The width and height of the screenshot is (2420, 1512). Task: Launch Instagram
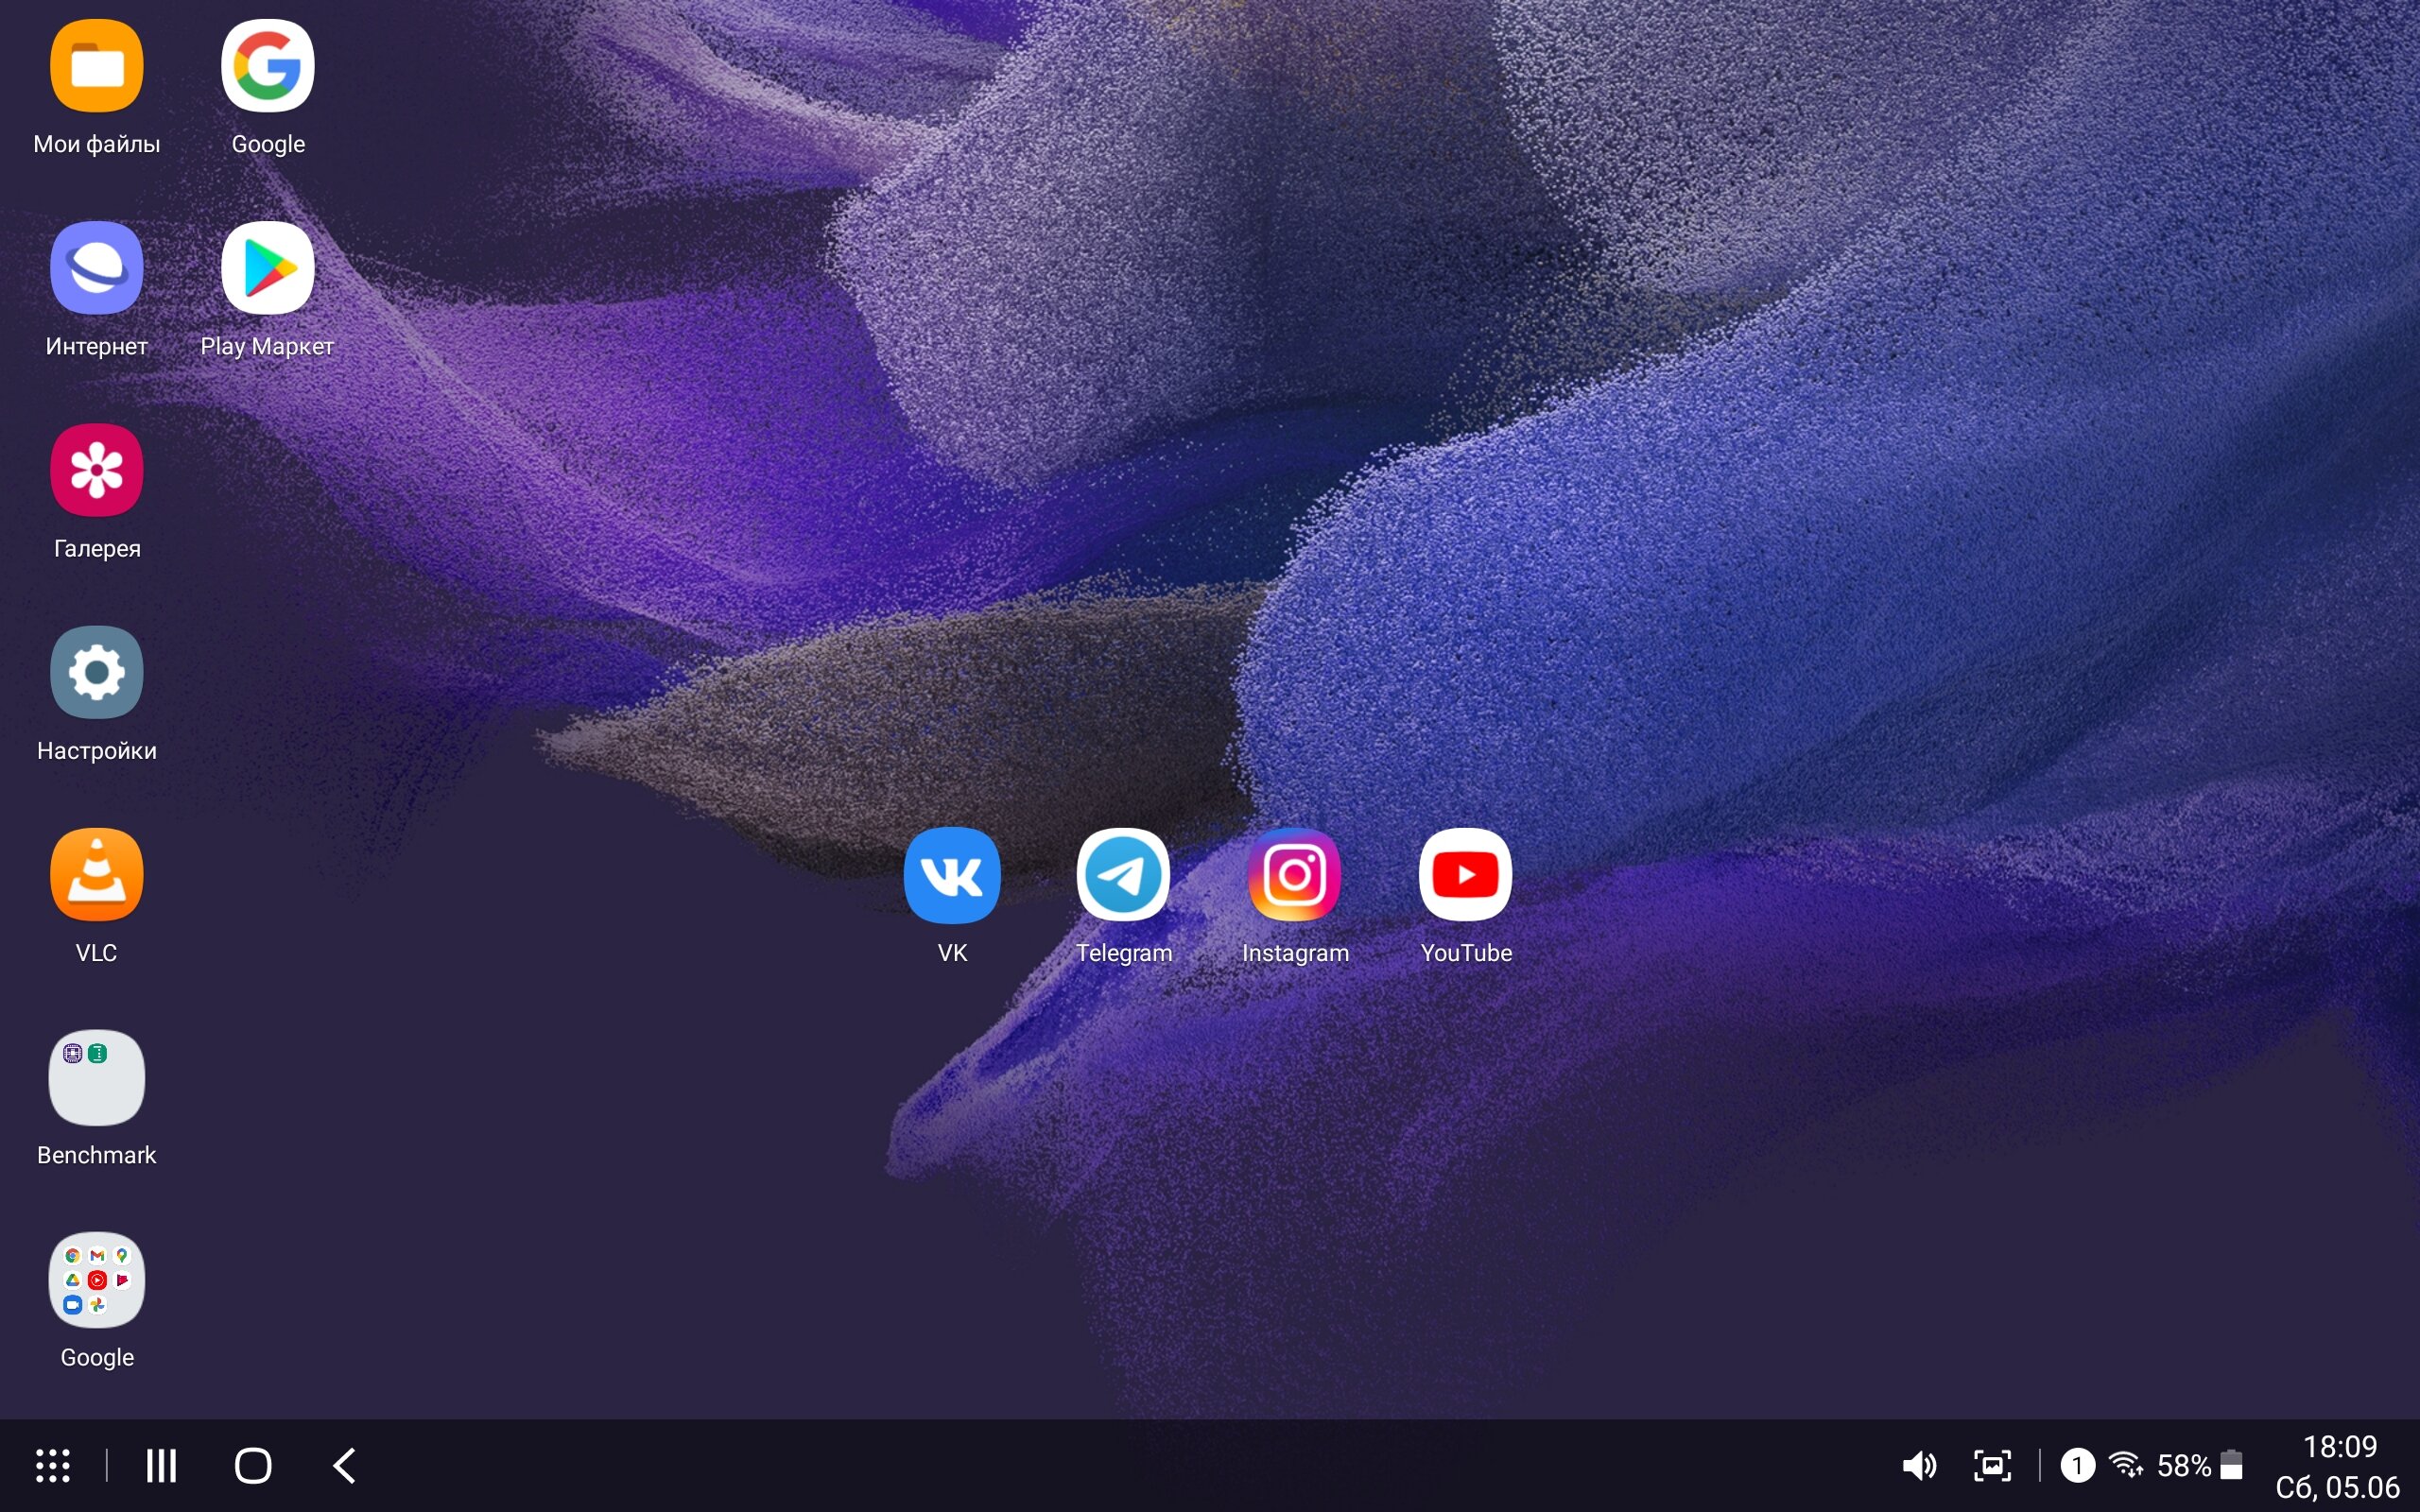(1295, 875)
